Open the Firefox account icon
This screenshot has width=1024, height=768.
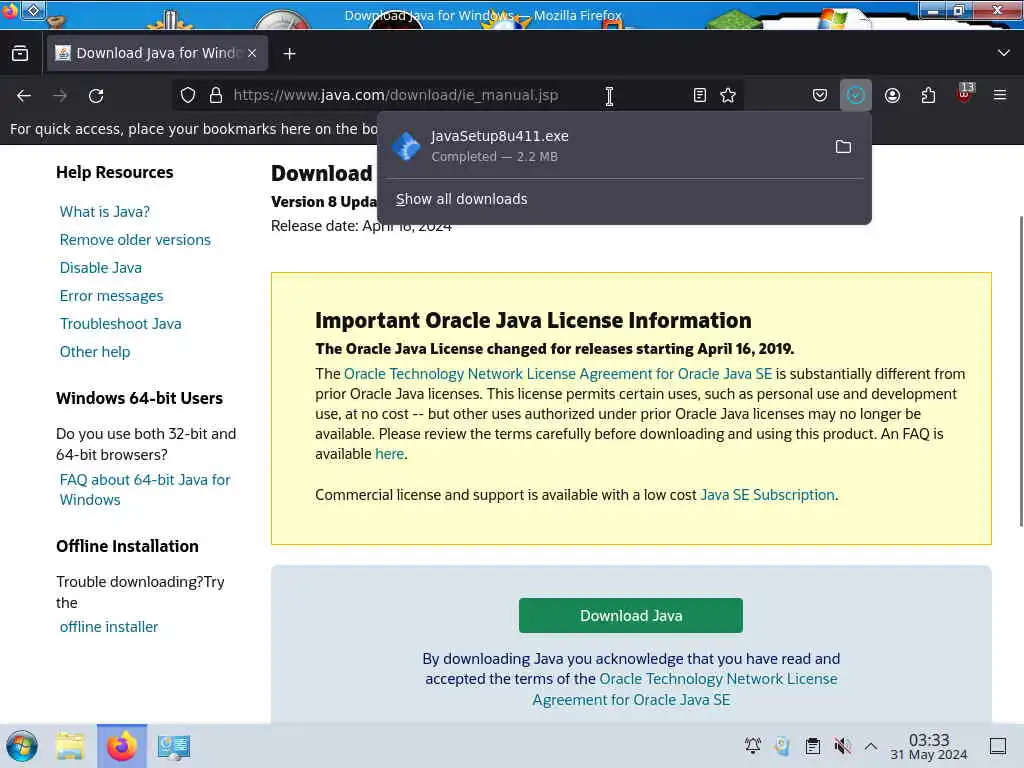click(893, 95)
